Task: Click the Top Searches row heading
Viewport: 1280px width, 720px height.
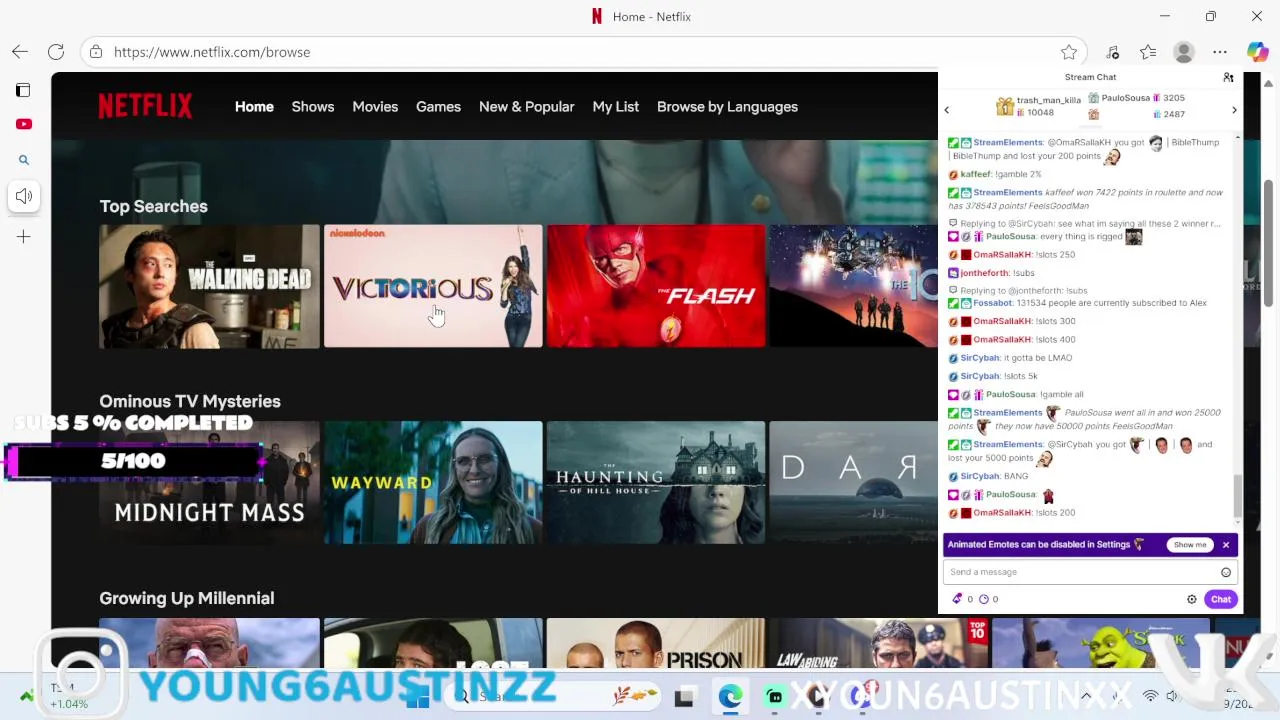Action: [153, 206]
